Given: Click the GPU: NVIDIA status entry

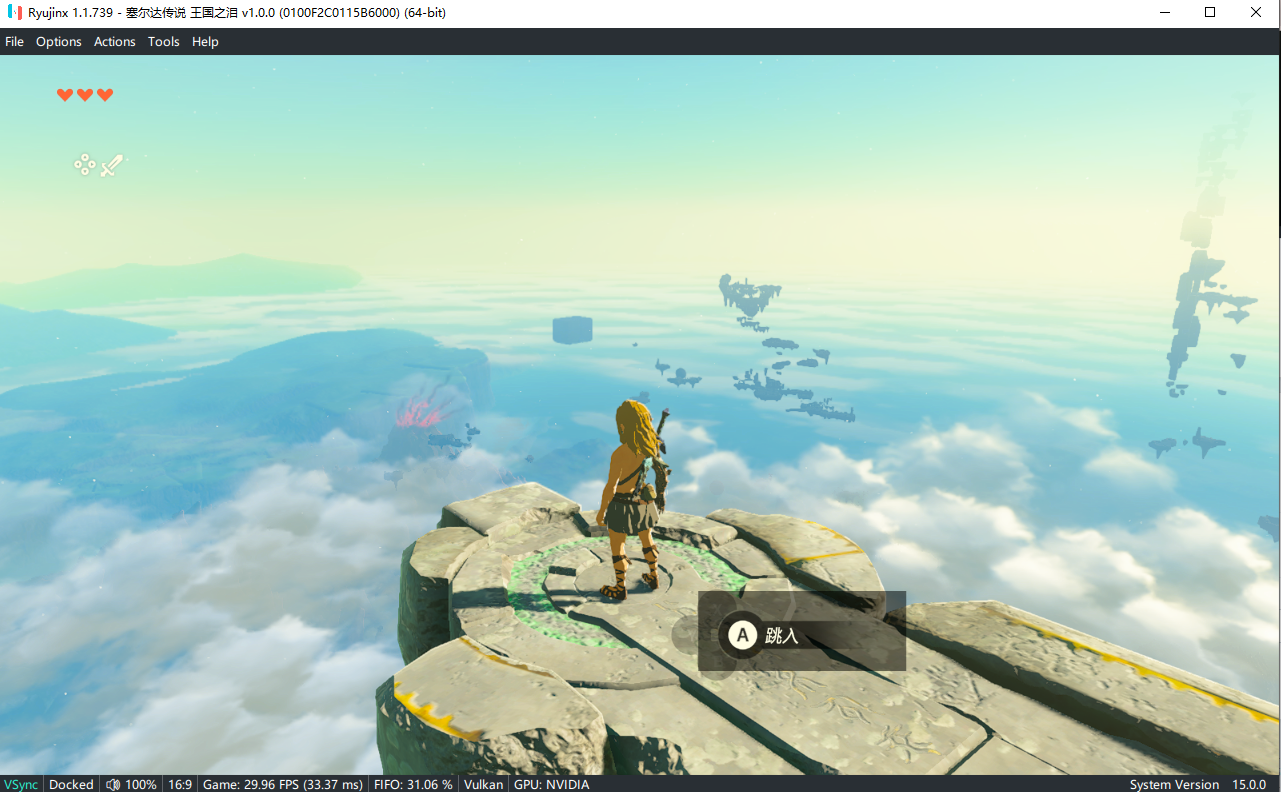Looking at the screenshot, I should point(551,784).
